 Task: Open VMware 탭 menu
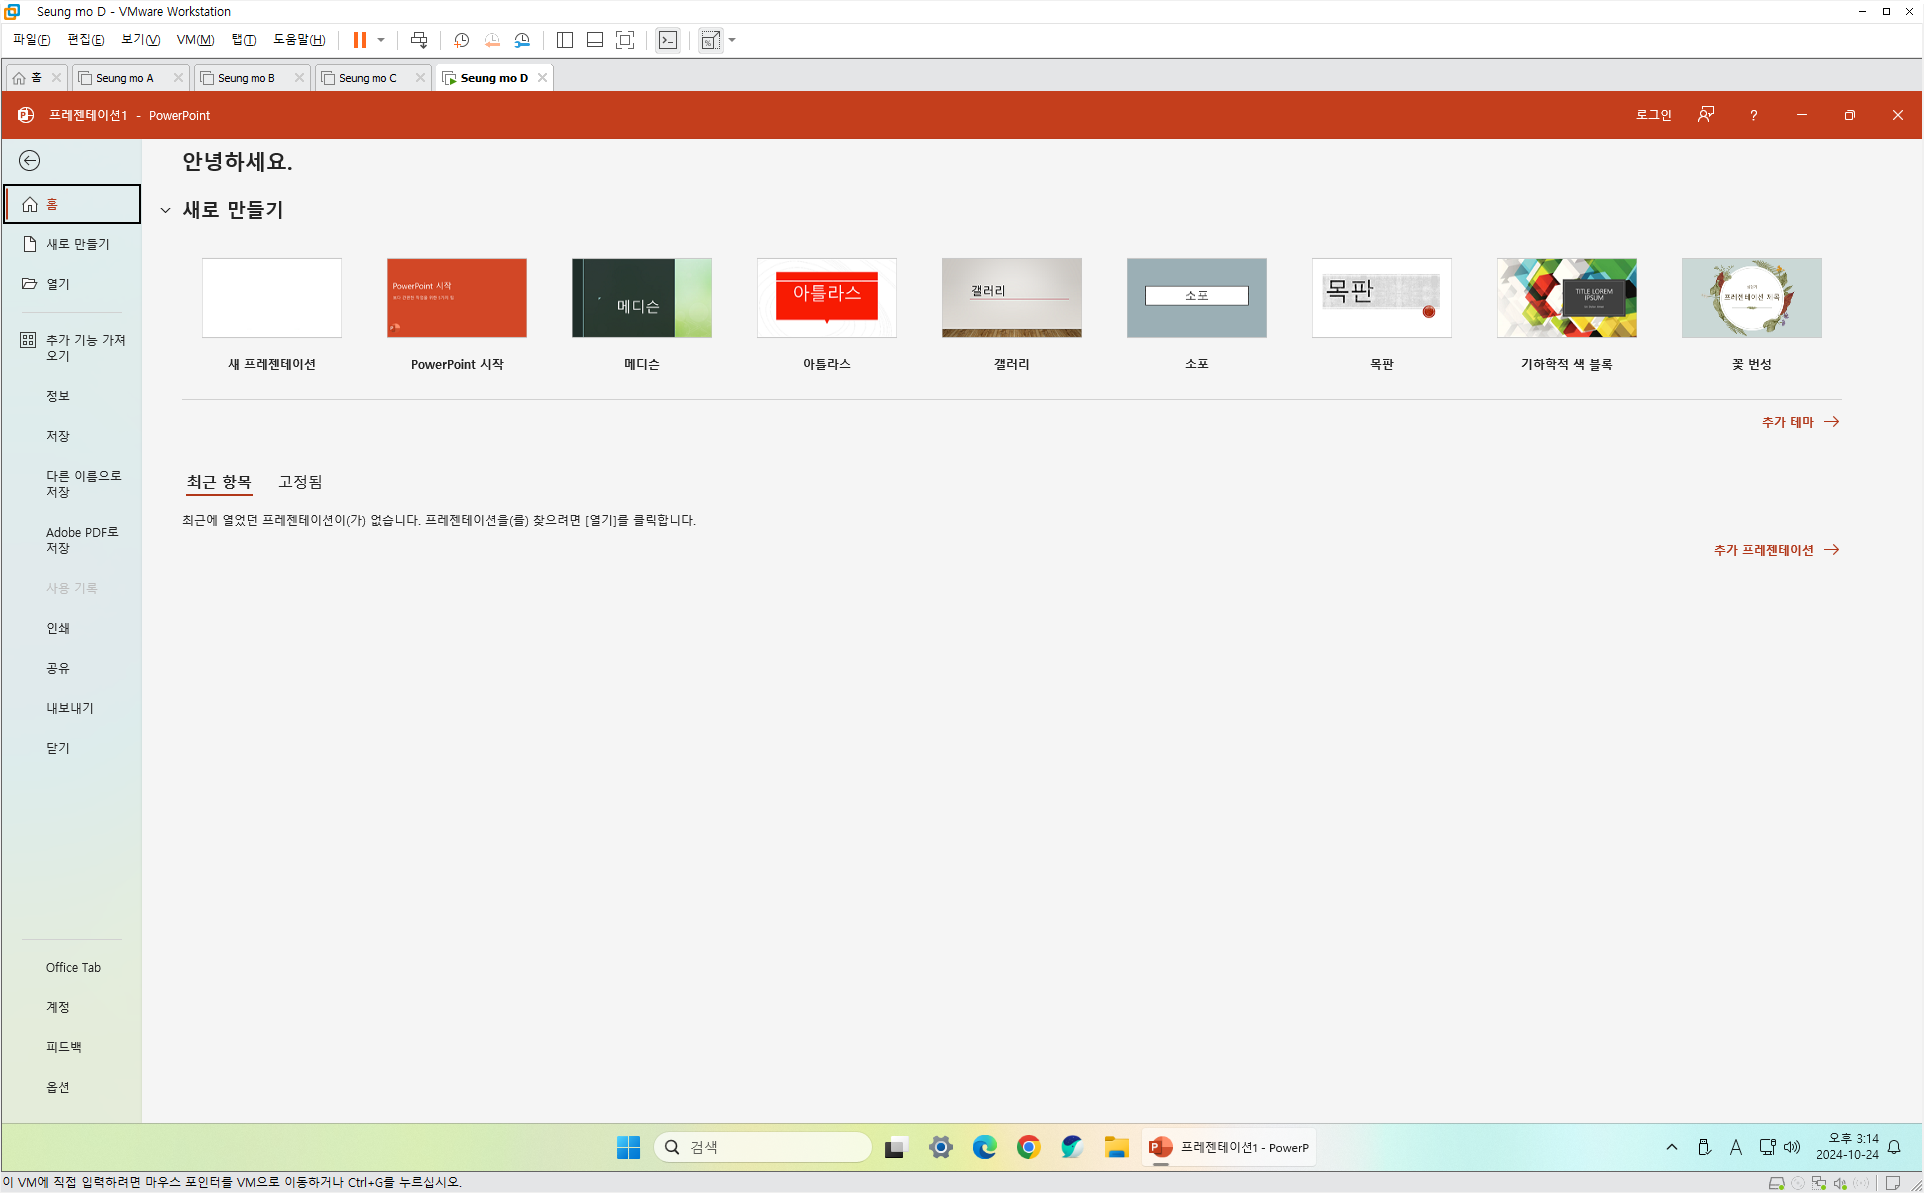pos(243,40)
